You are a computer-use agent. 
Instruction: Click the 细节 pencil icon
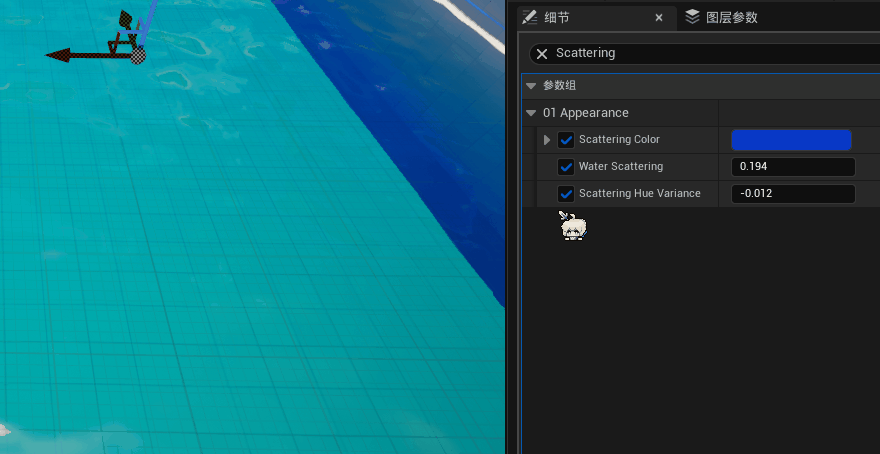coord(529,17)
